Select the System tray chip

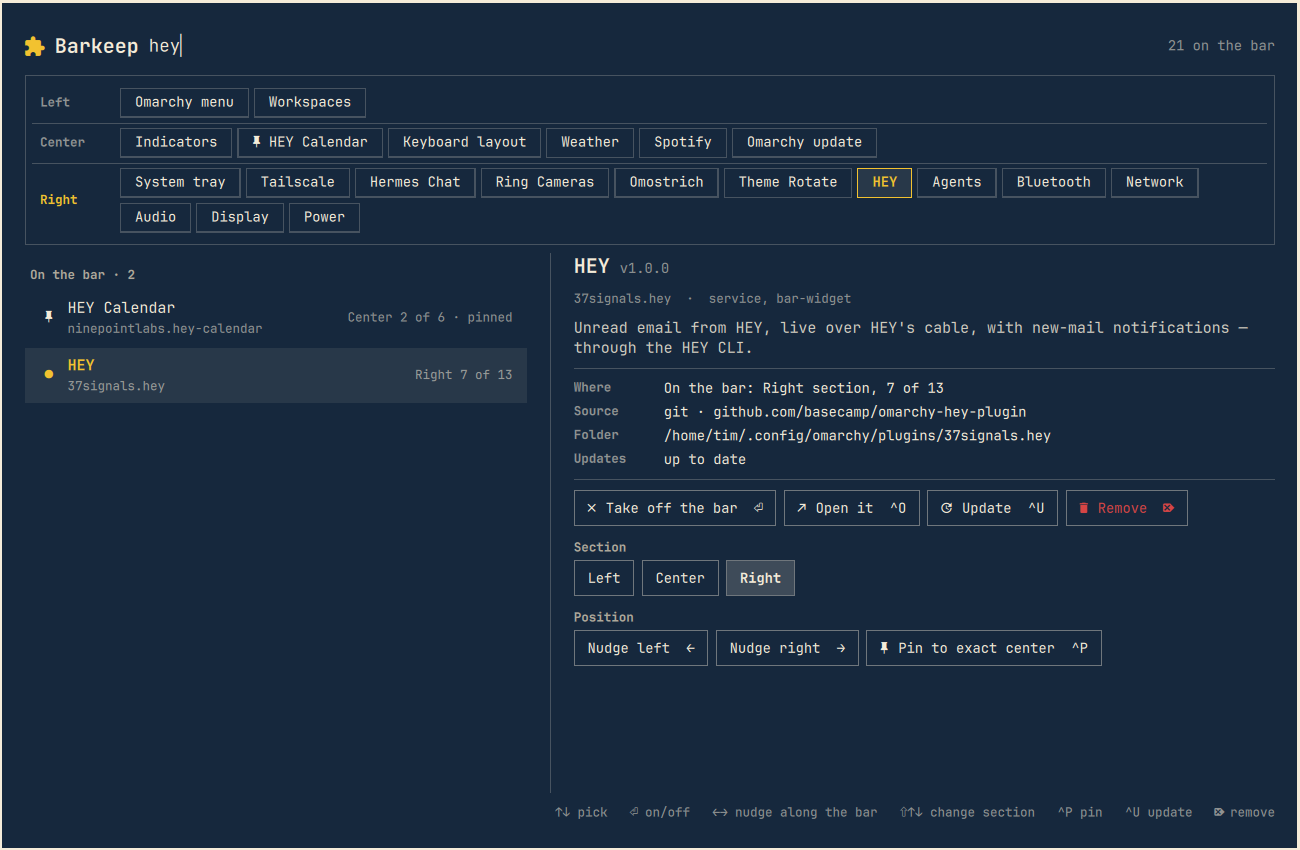pyautogui.click(x=180, y=182)
